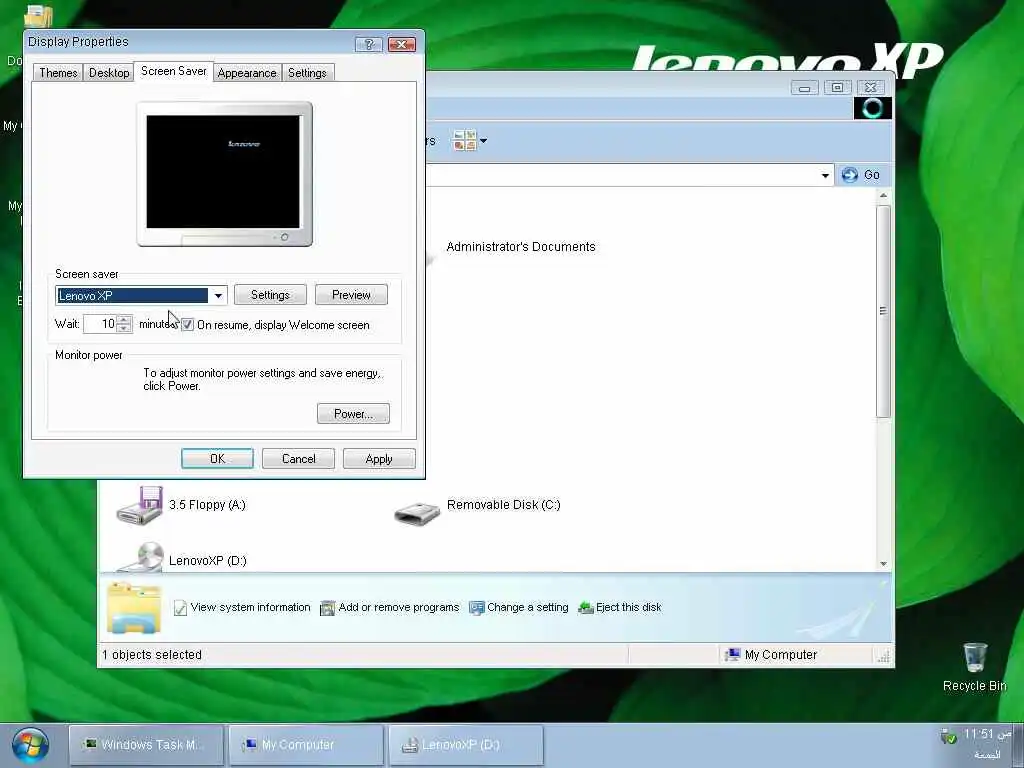Click the scrollbar up arrow in My Computer
This screenshot has height=768, width=1024.
[883, 196]
